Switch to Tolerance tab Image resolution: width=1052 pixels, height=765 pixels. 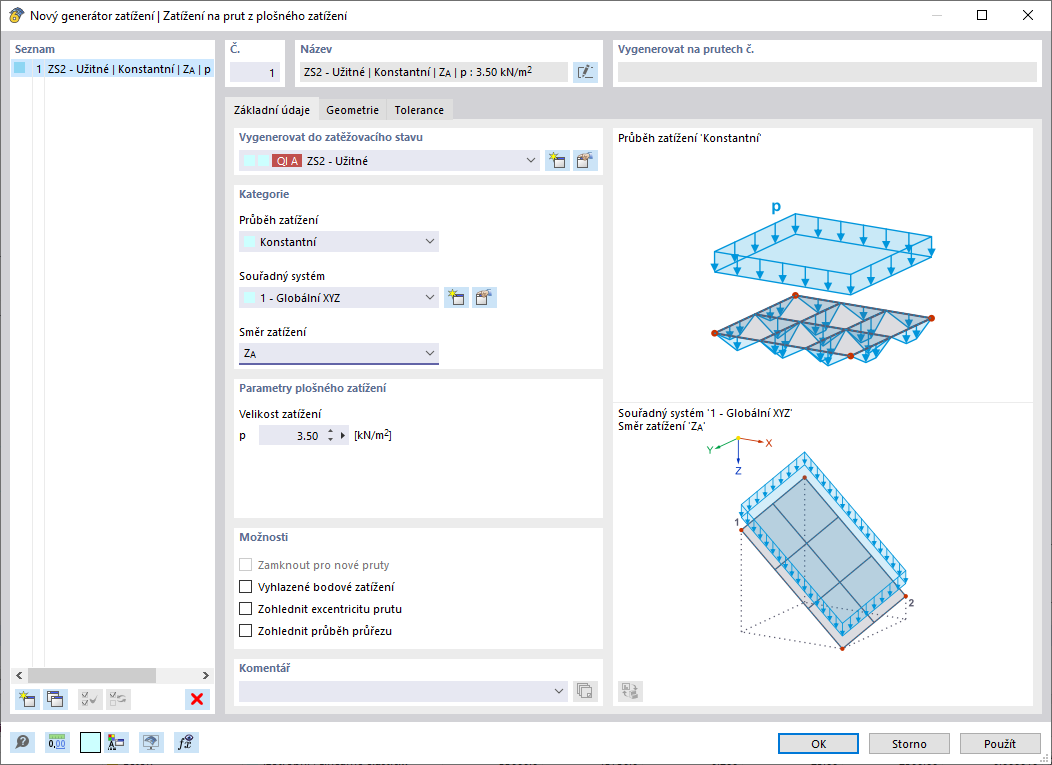tap(419, 110)
